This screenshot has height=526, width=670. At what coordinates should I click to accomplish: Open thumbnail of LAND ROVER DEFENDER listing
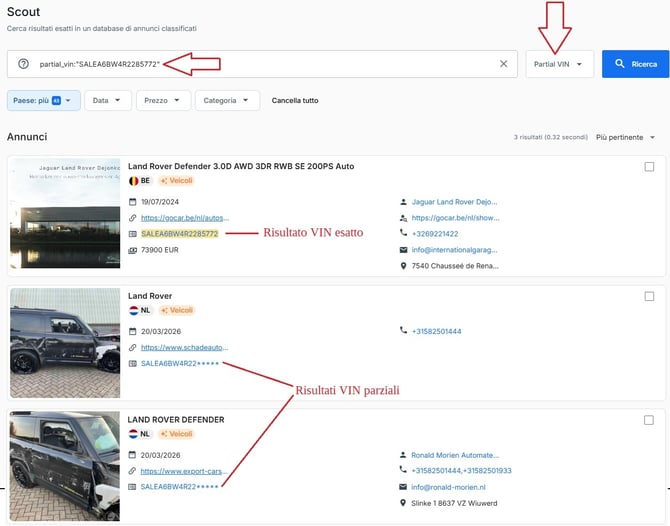[65, 466]
